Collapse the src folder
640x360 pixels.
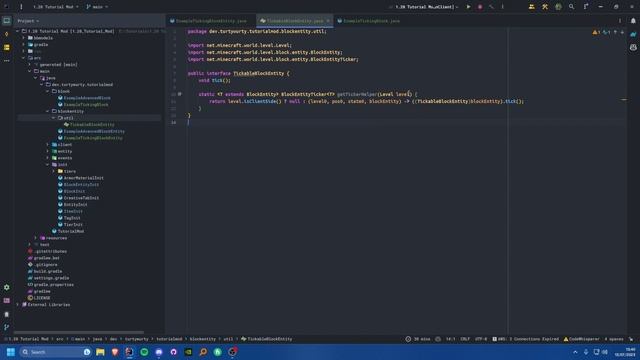coord(24,58)
